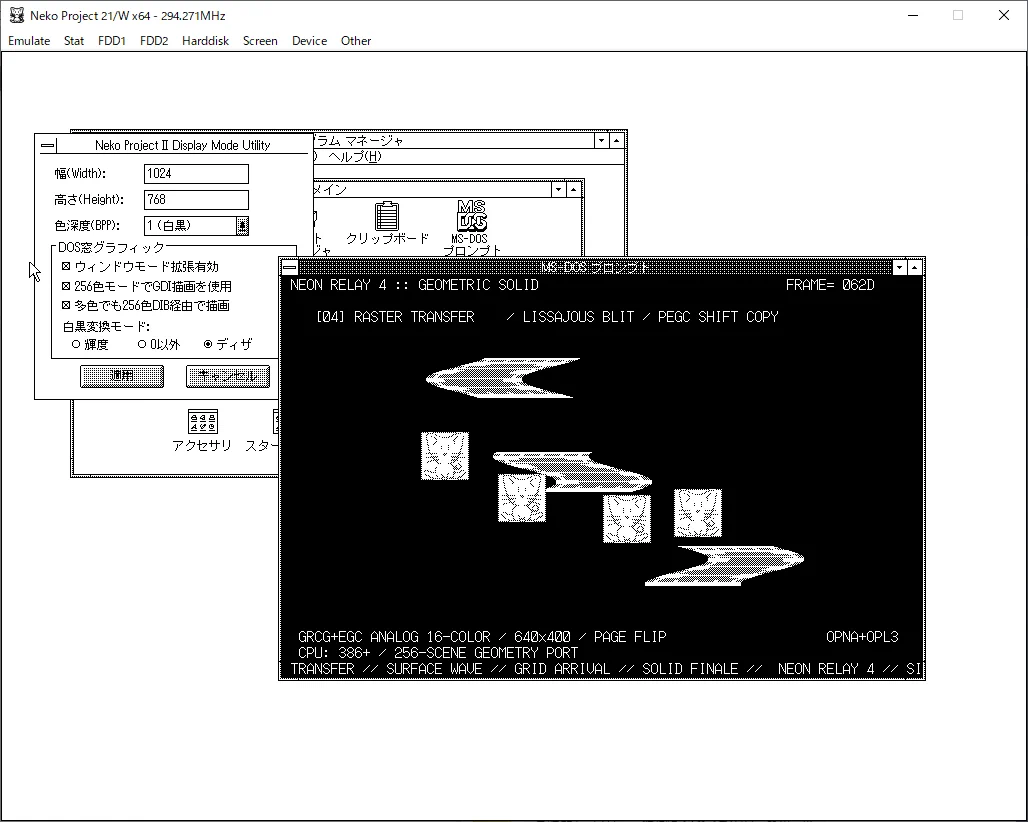Minimize the Program Manager window
Image resolution: width=1028 pixels, height=822 pixels.
601,140
